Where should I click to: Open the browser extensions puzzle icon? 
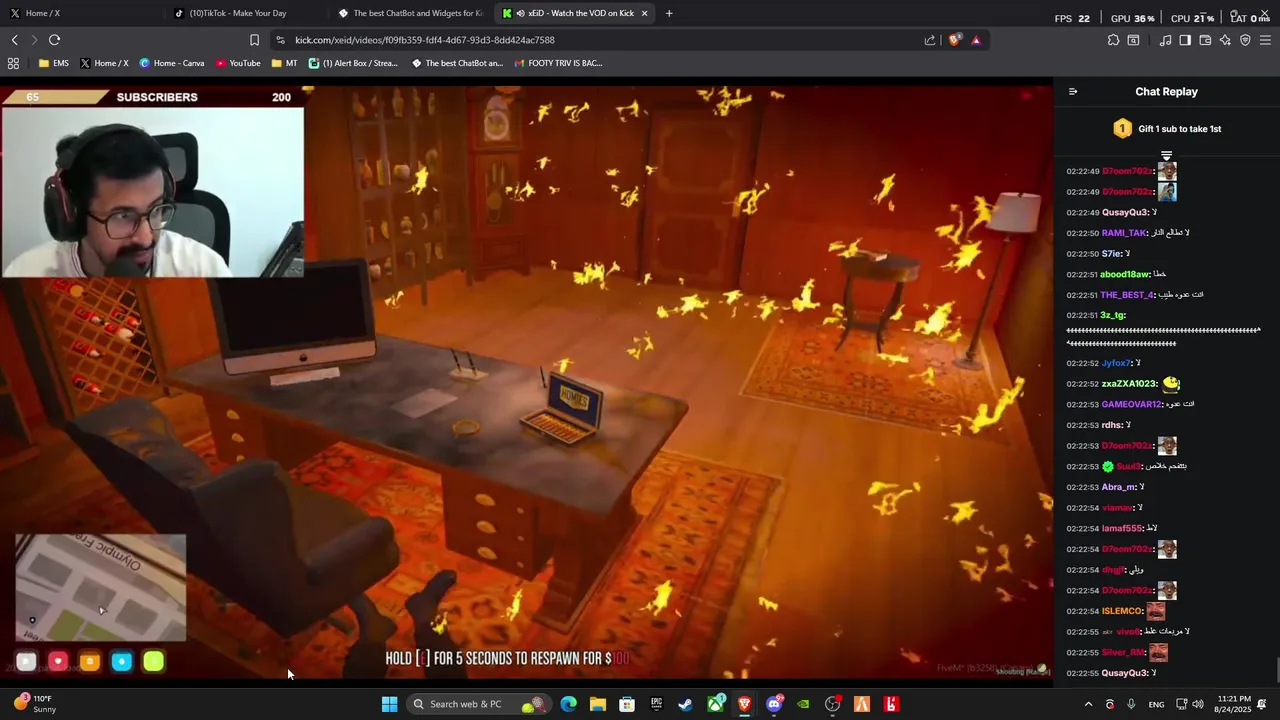(x=1113, y=40)
